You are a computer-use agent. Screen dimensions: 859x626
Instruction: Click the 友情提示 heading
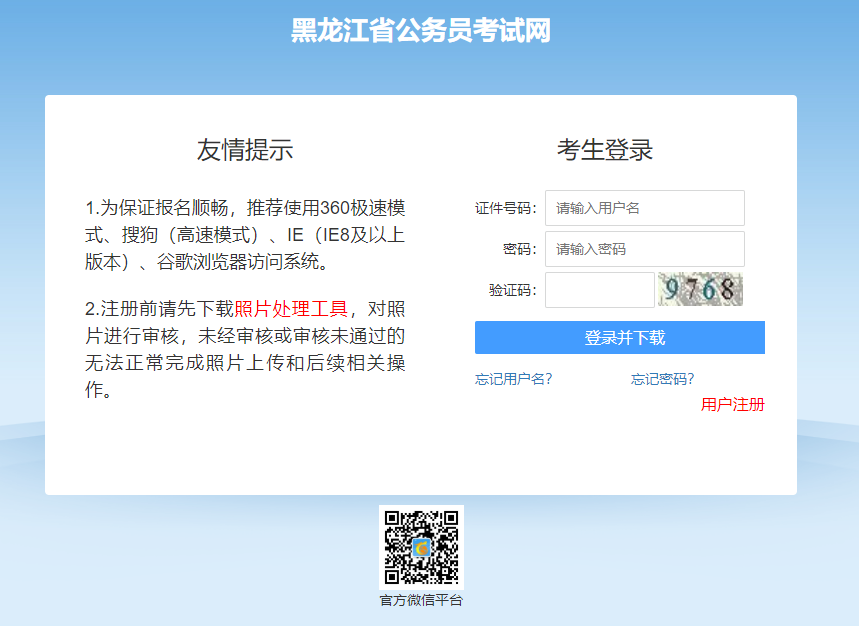(x=245, y=150)
